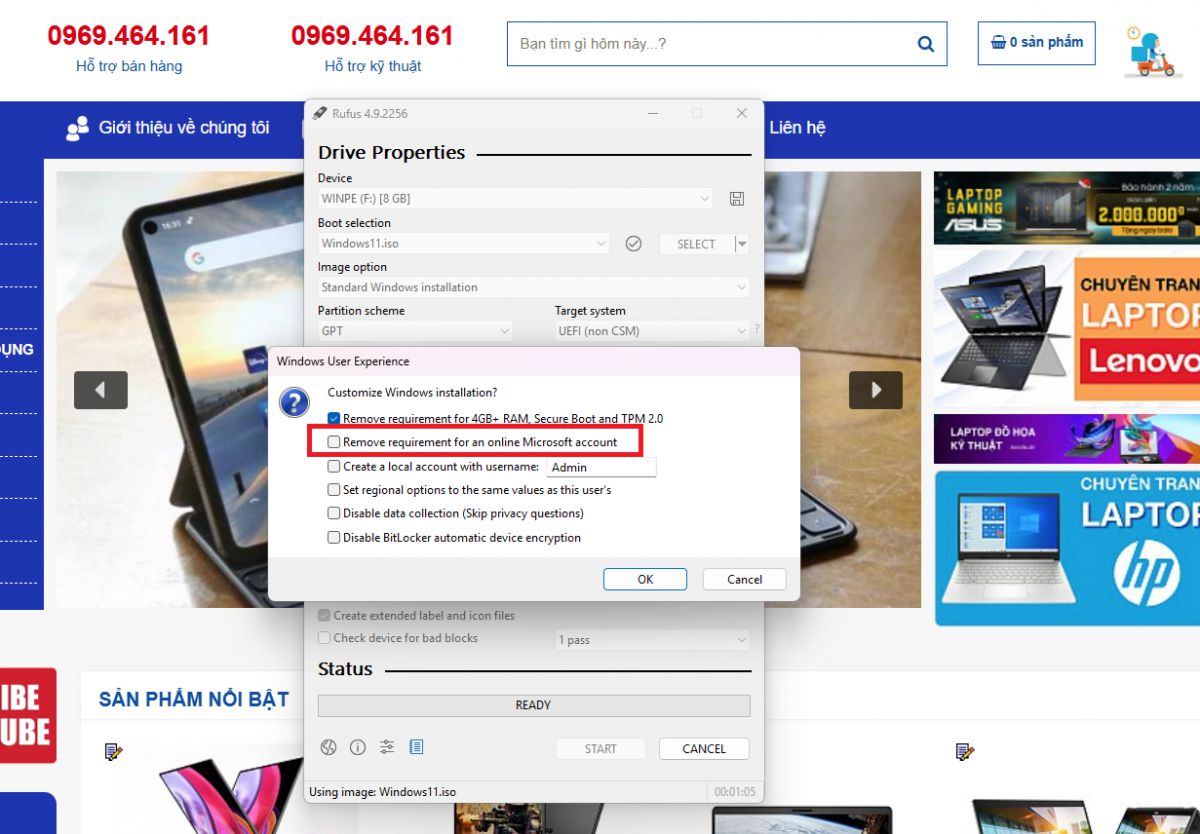Screen dimensions: 1200x834
Task: Check Disable BitLocker automatic device encryption
Action: 334,538
